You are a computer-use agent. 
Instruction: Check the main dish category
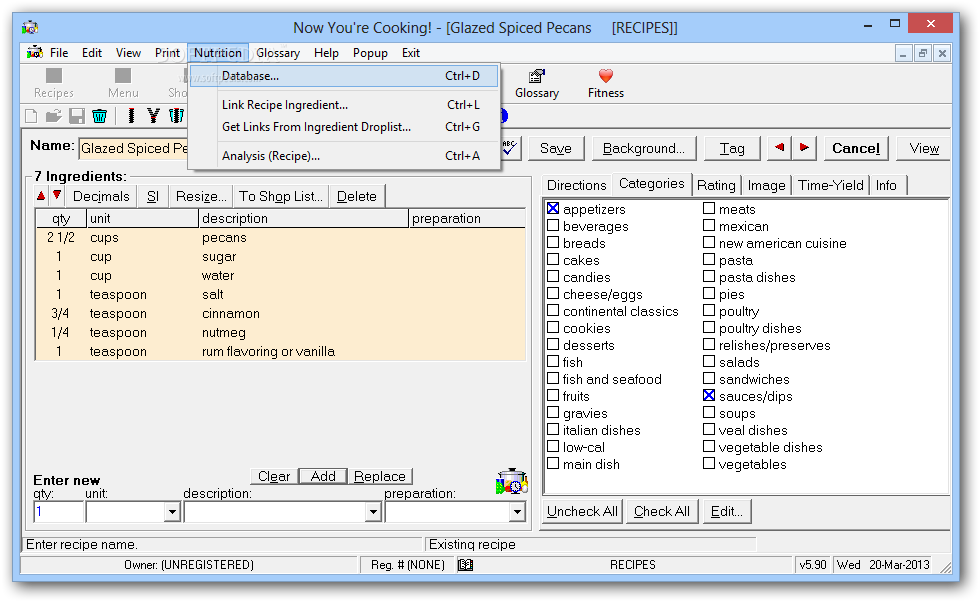tap(553, 463)
